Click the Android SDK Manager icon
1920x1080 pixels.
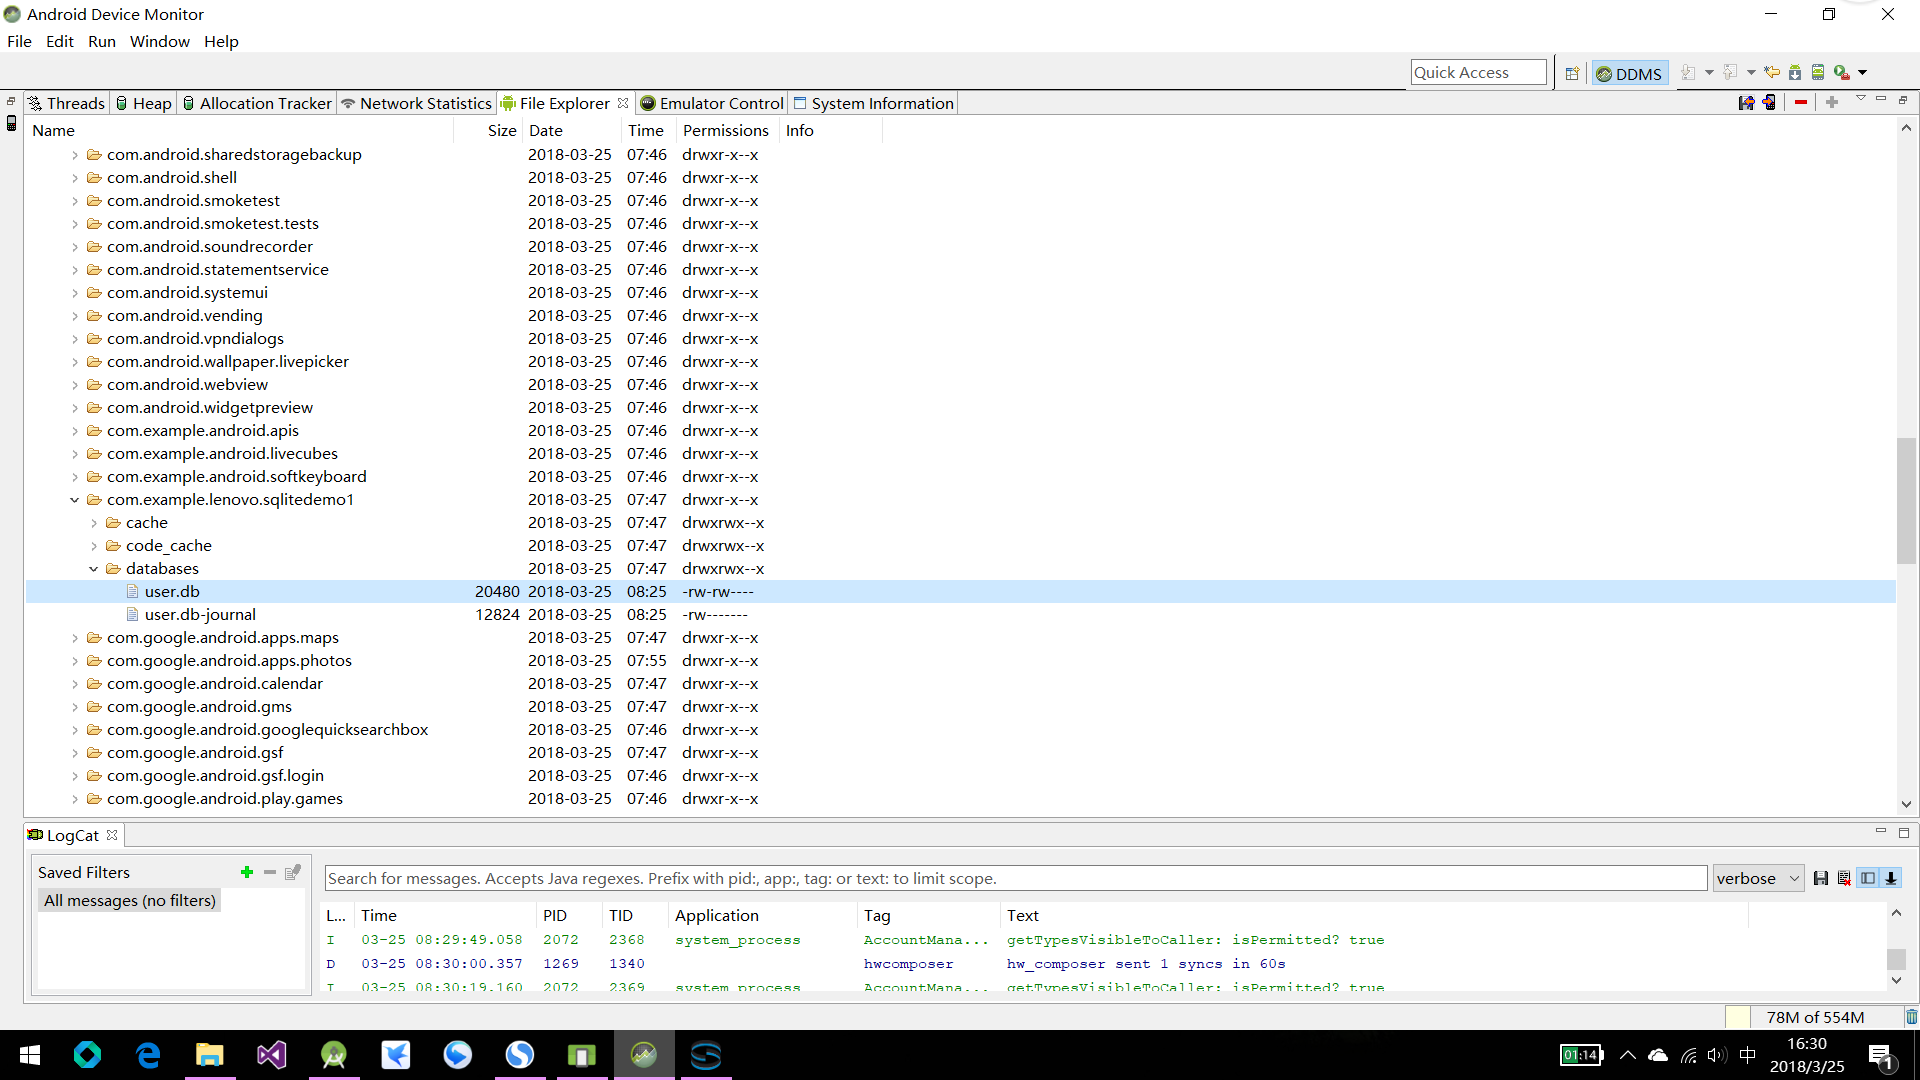pos(1795,72)
